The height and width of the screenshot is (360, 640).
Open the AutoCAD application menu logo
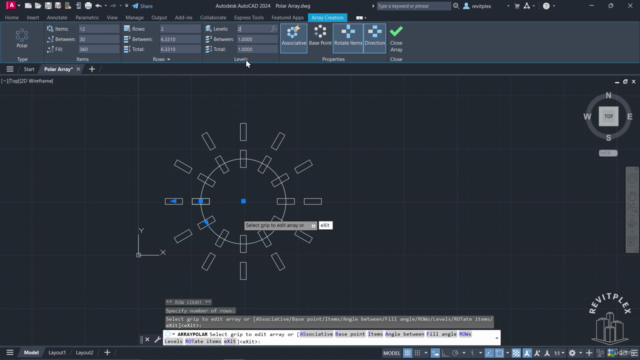coord(11,6)
